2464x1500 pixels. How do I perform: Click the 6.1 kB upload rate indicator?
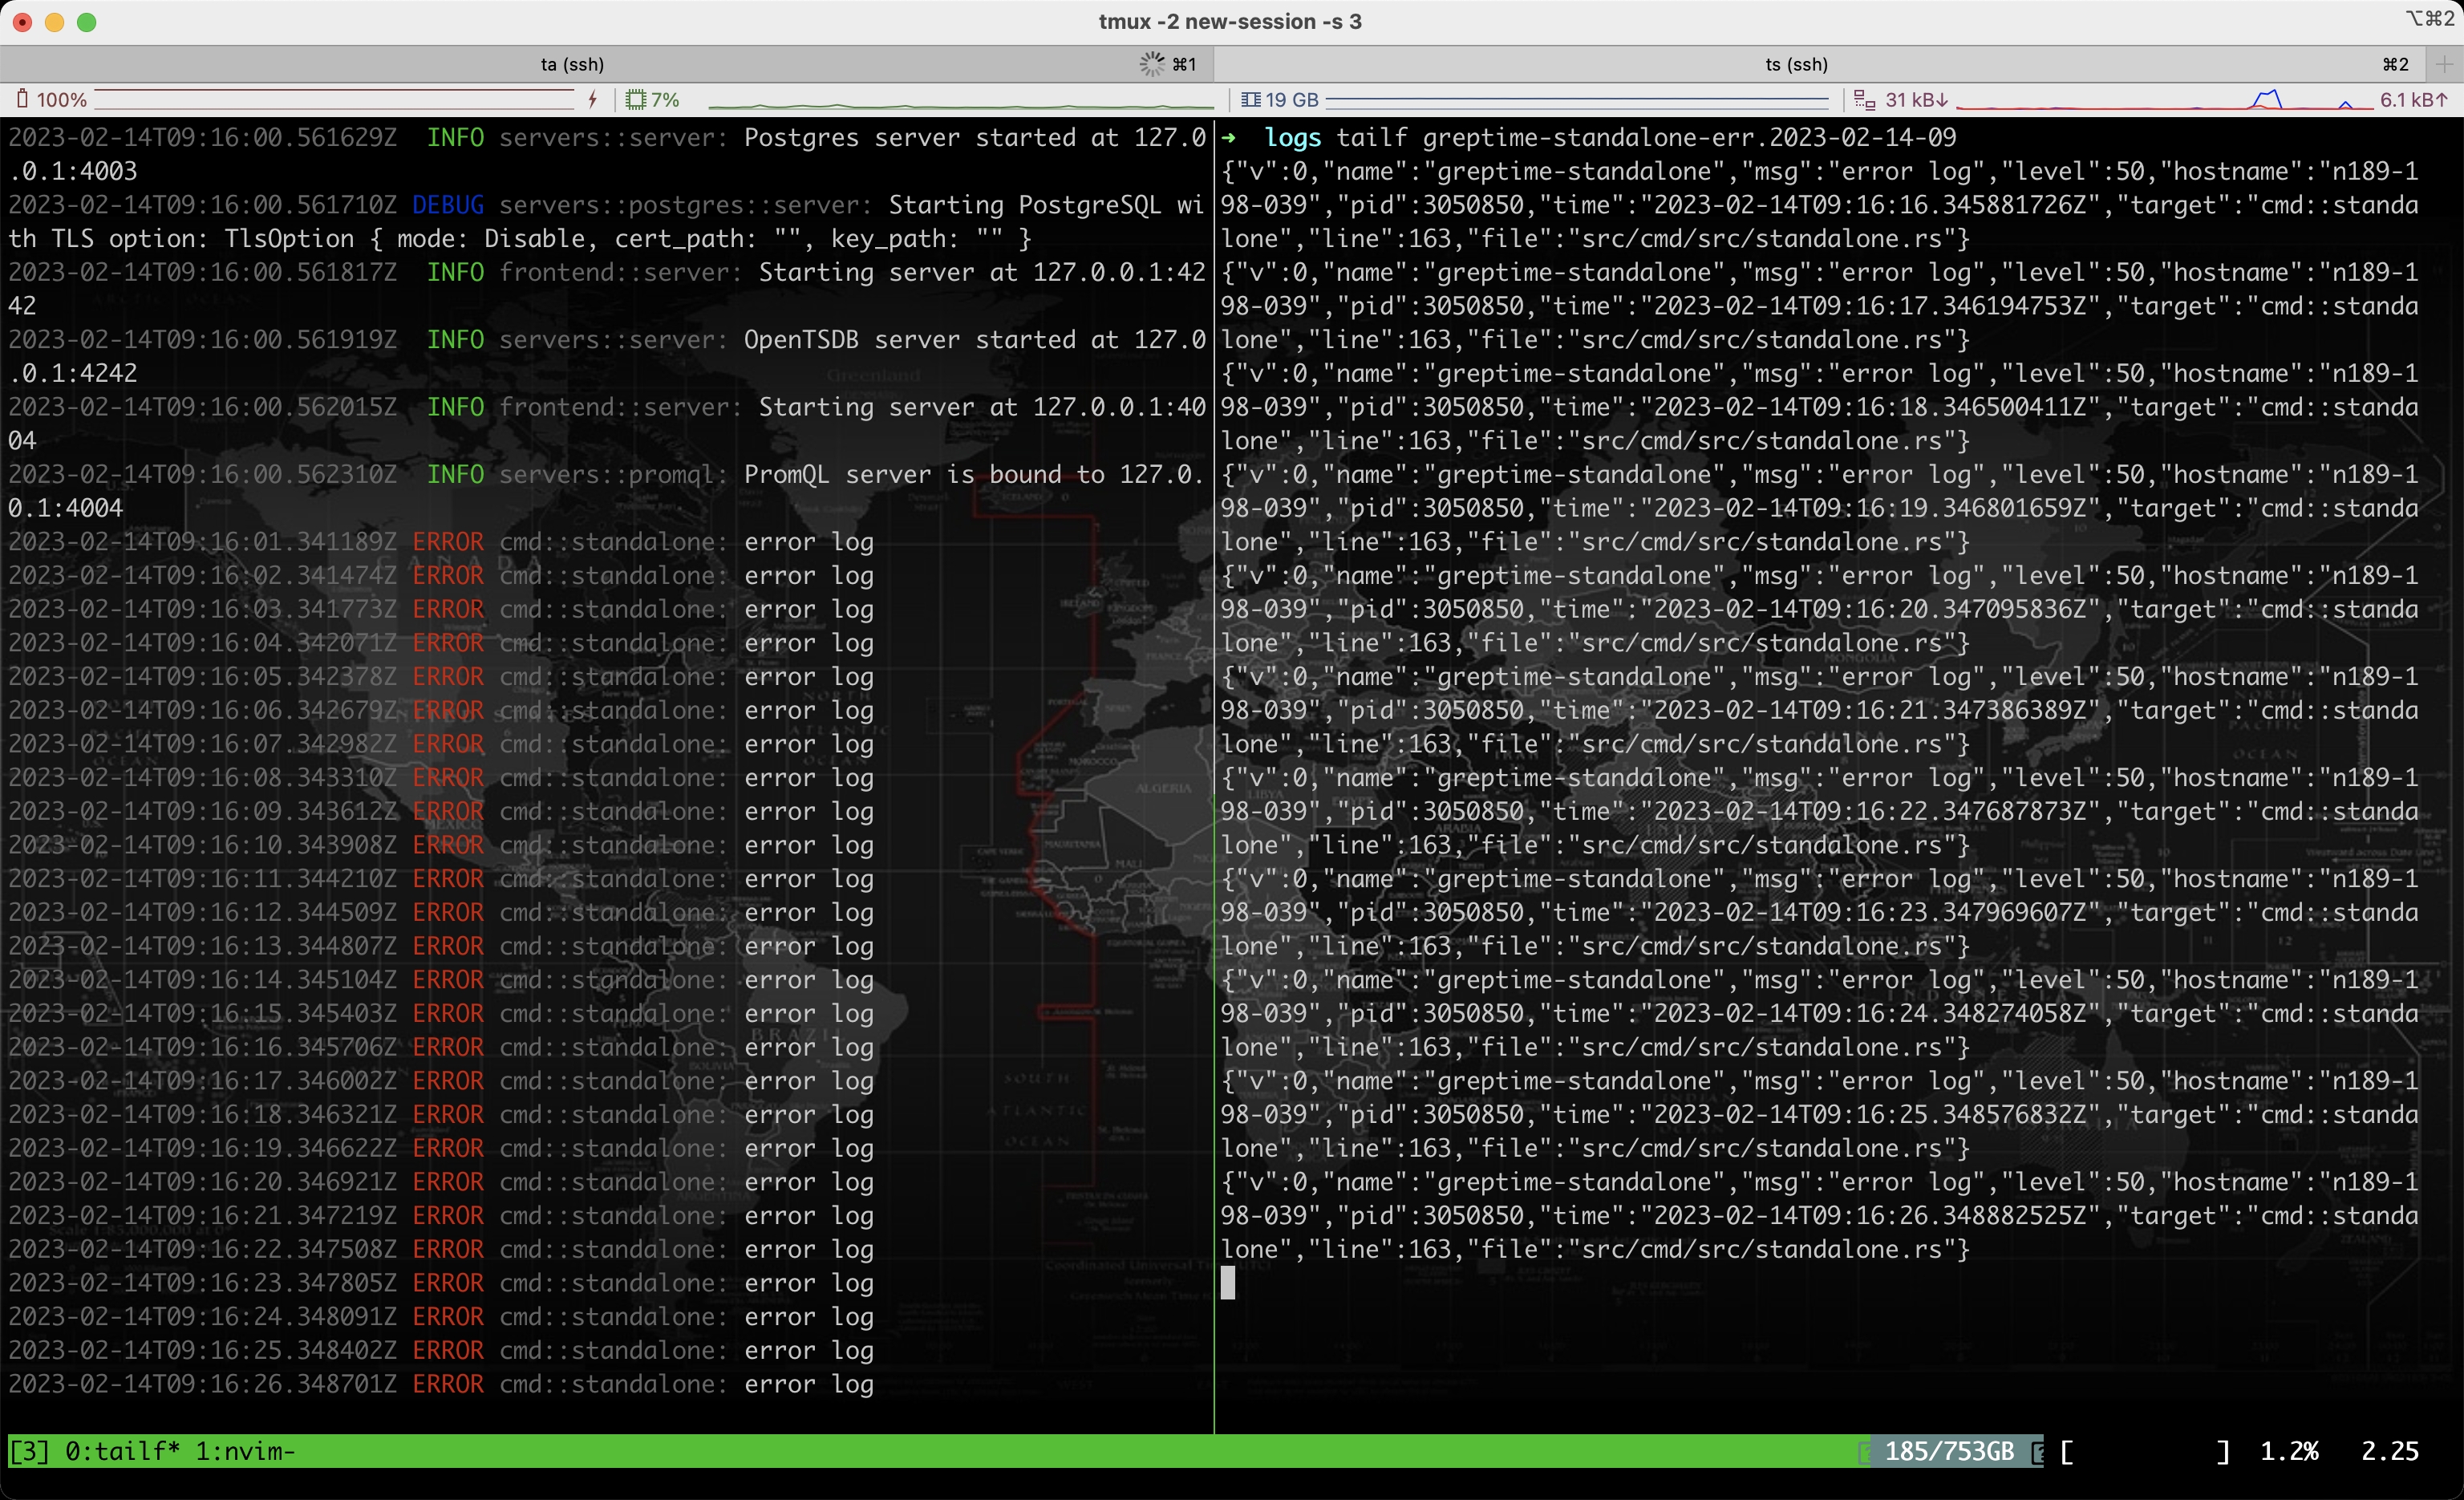tap(2414, 99)
